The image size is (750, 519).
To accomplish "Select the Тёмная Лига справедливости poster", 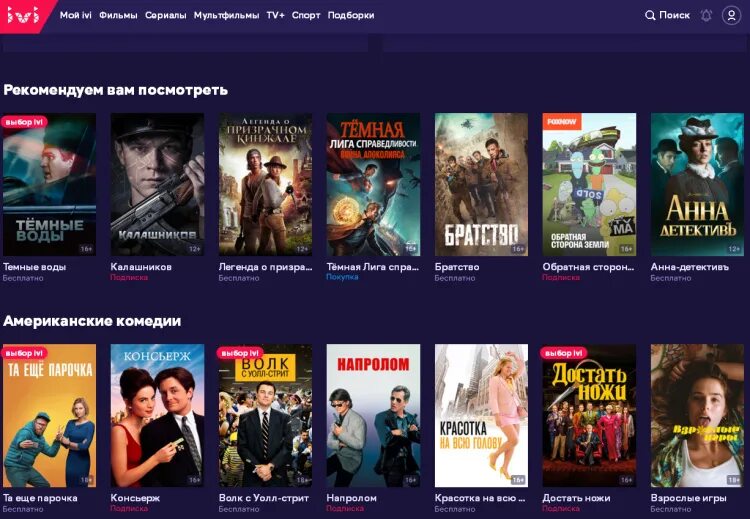I will [373, 184].
